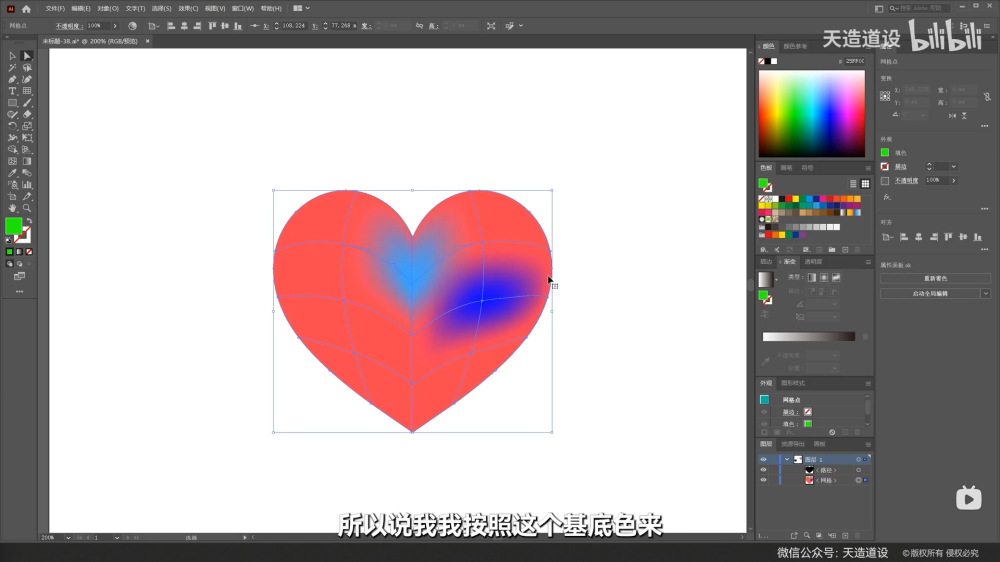Image resolution: width=1000 pixels, height=562 pixels.
Task: Open dropdown arrow beside 启动全局编辑 button
Action: (986, 293)
